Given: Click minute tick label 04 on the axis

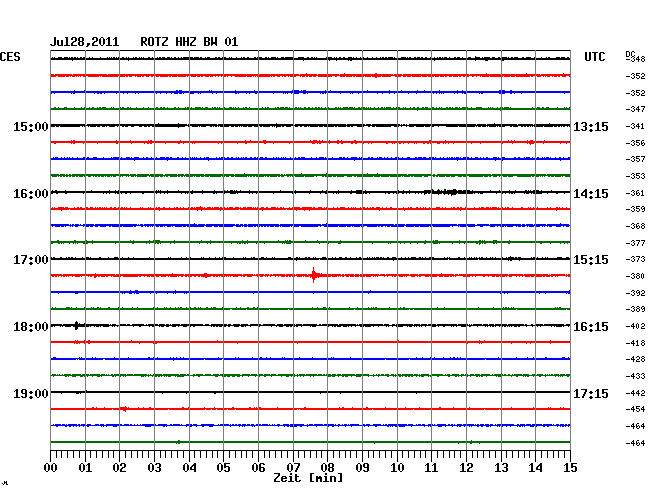Looking at the screenshot, I should (189, 468).
